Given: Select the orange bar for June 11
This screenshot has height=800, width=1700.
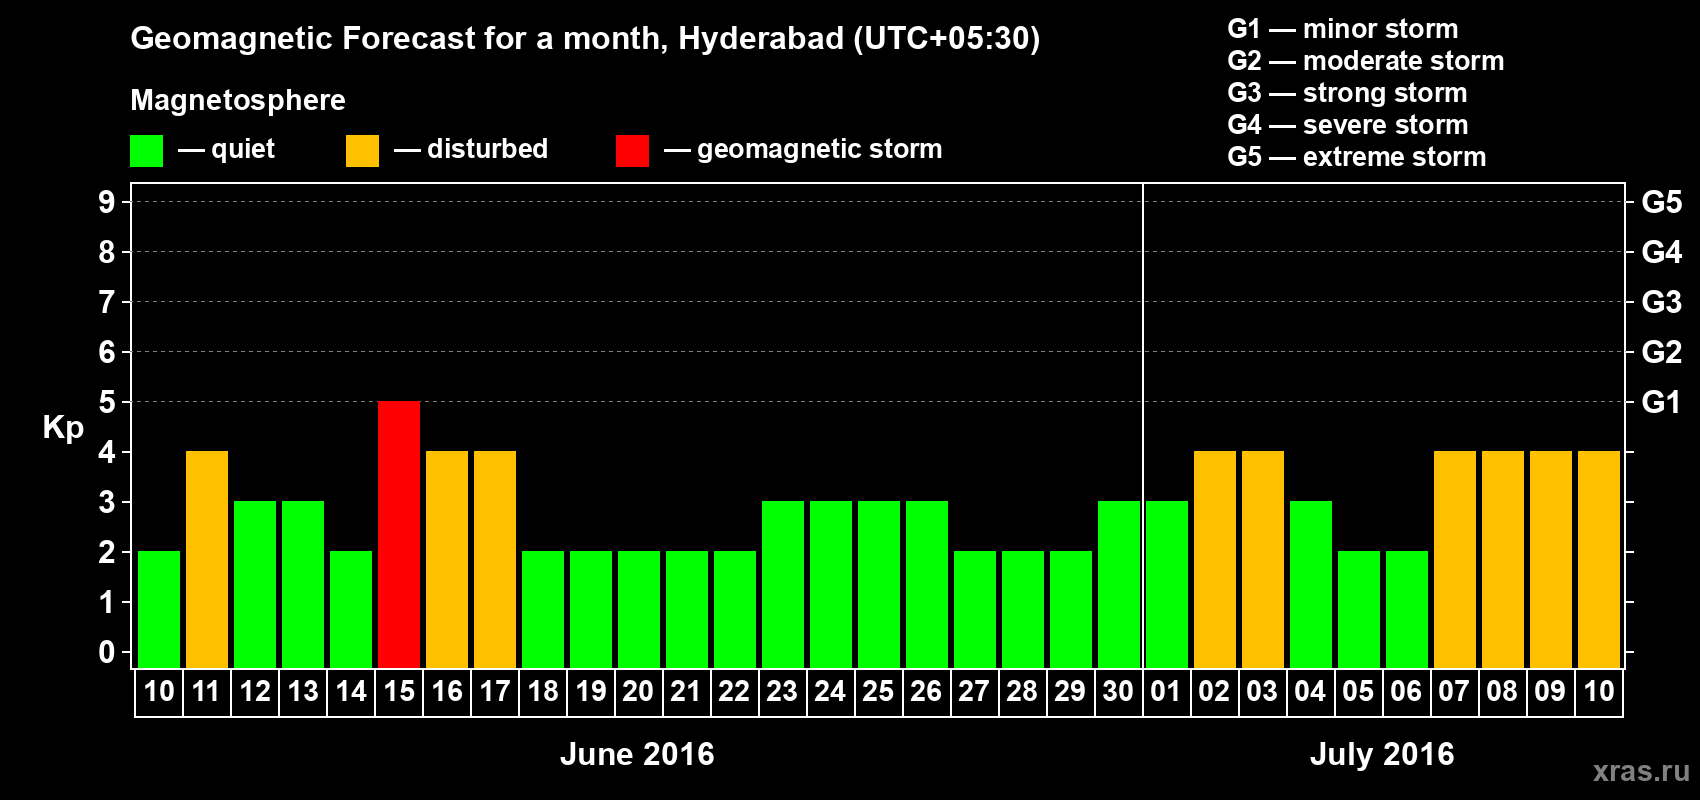Looking at the screenshot, I should (x=207, y=560).
